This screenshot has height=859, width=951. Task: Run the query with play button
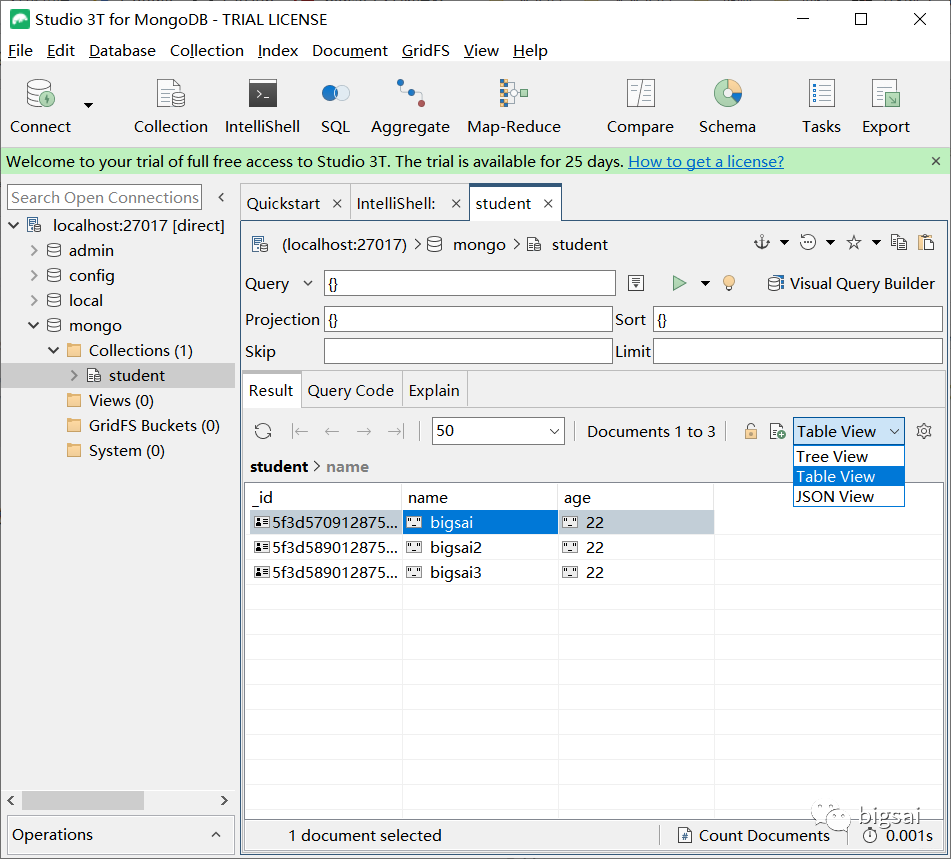coord(680,284)
